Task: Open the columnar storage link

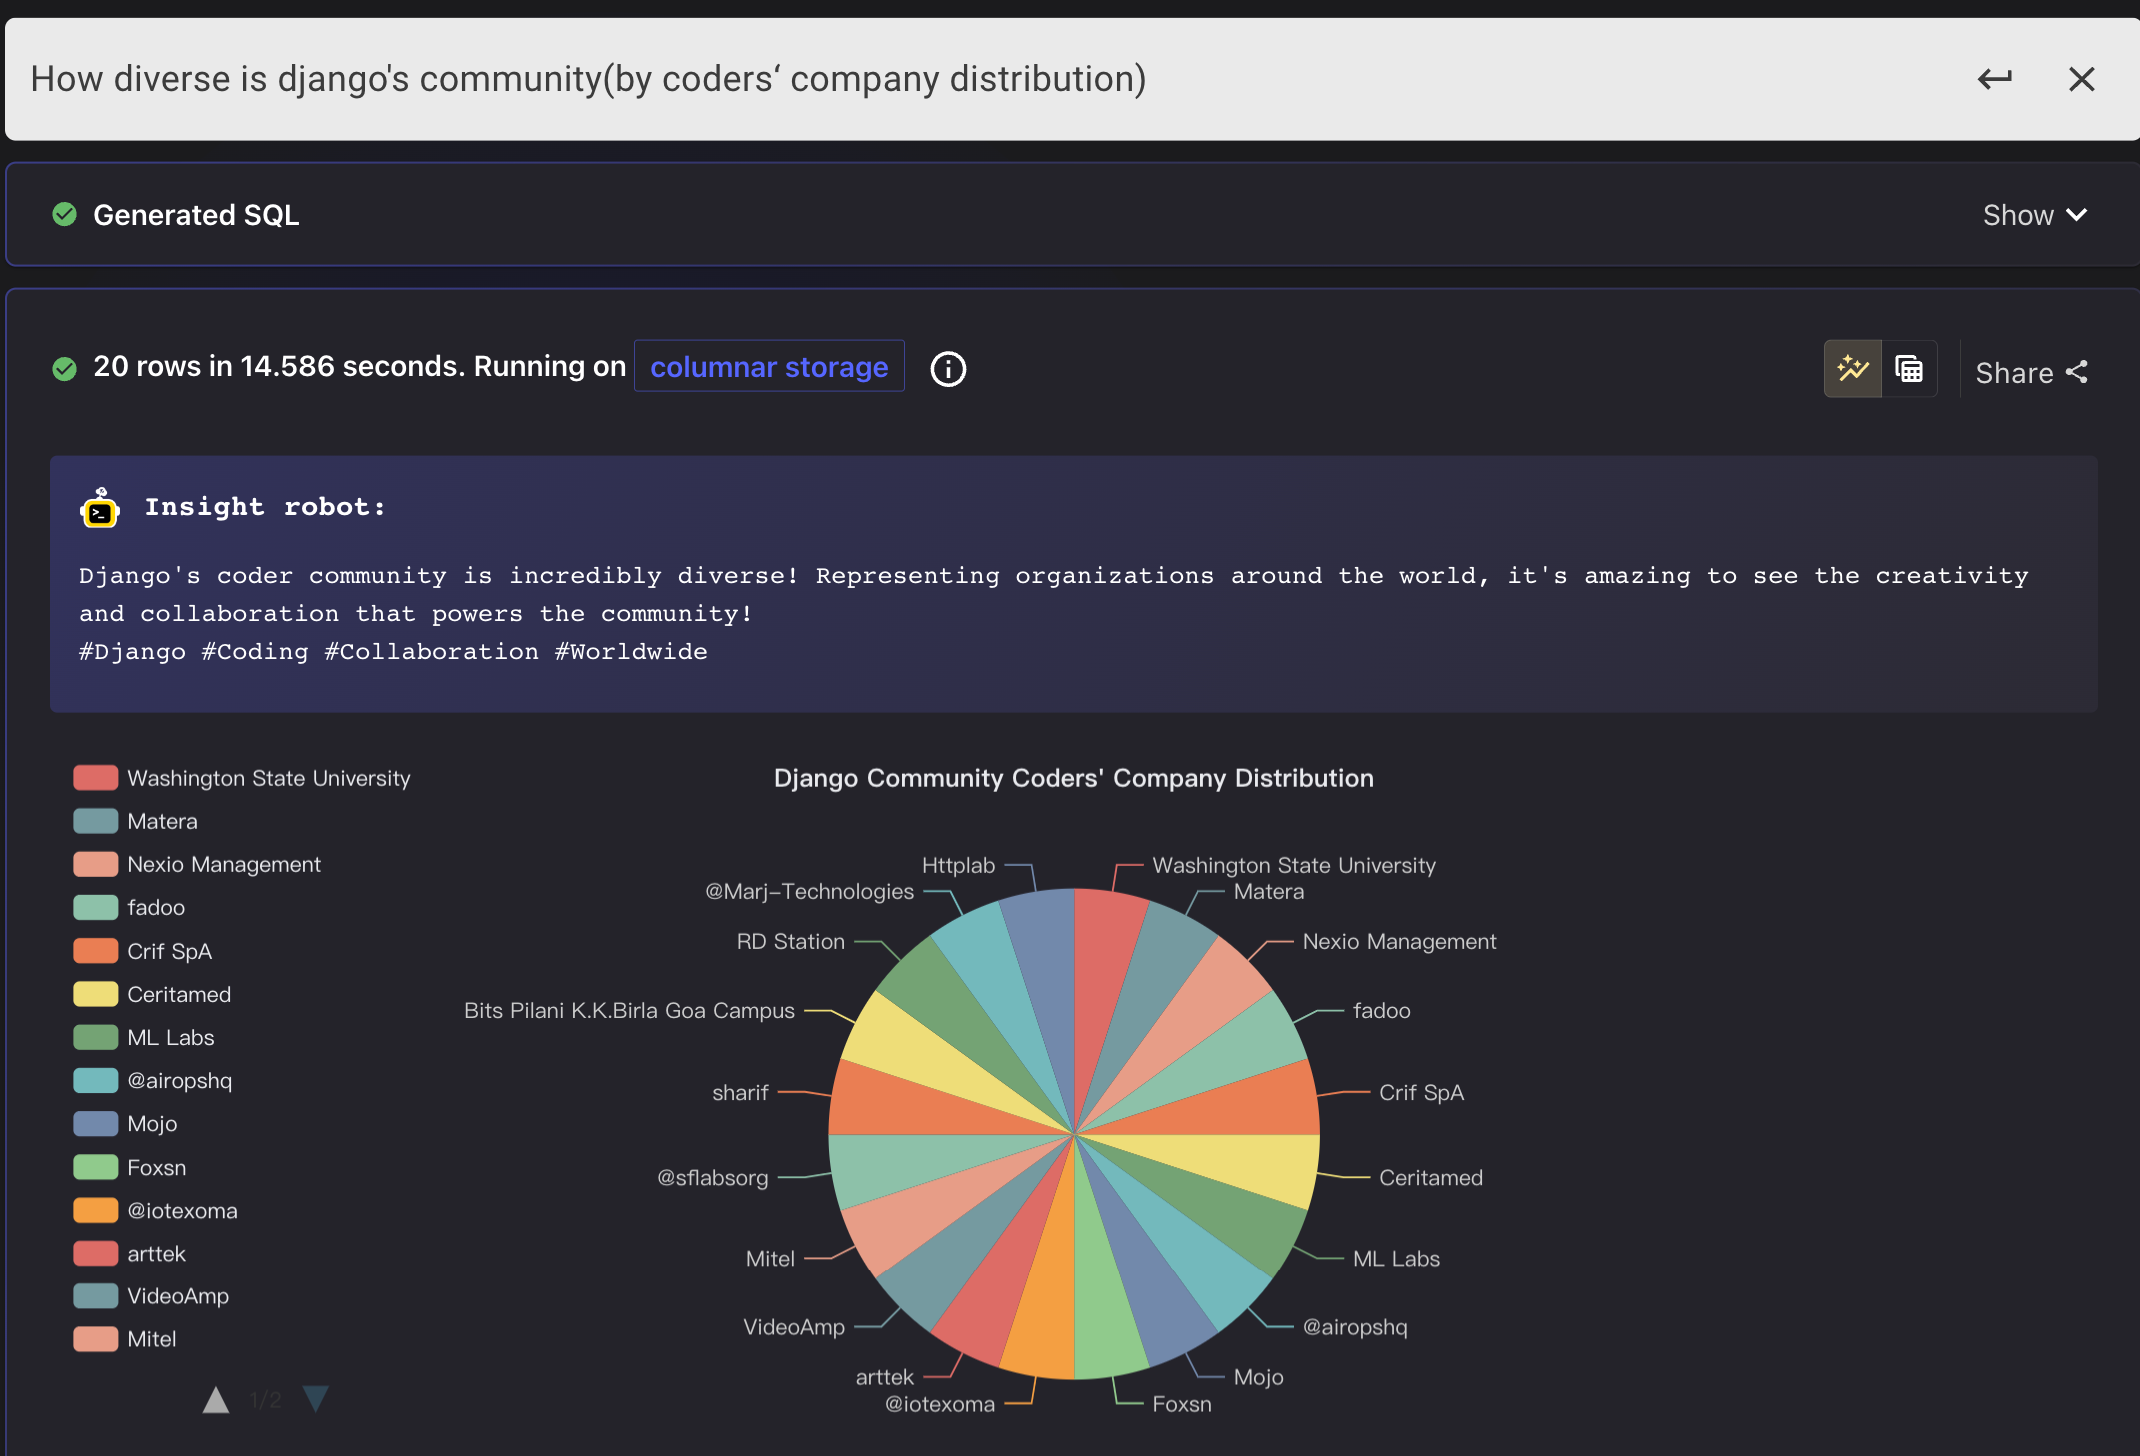Action: (769, 367)
